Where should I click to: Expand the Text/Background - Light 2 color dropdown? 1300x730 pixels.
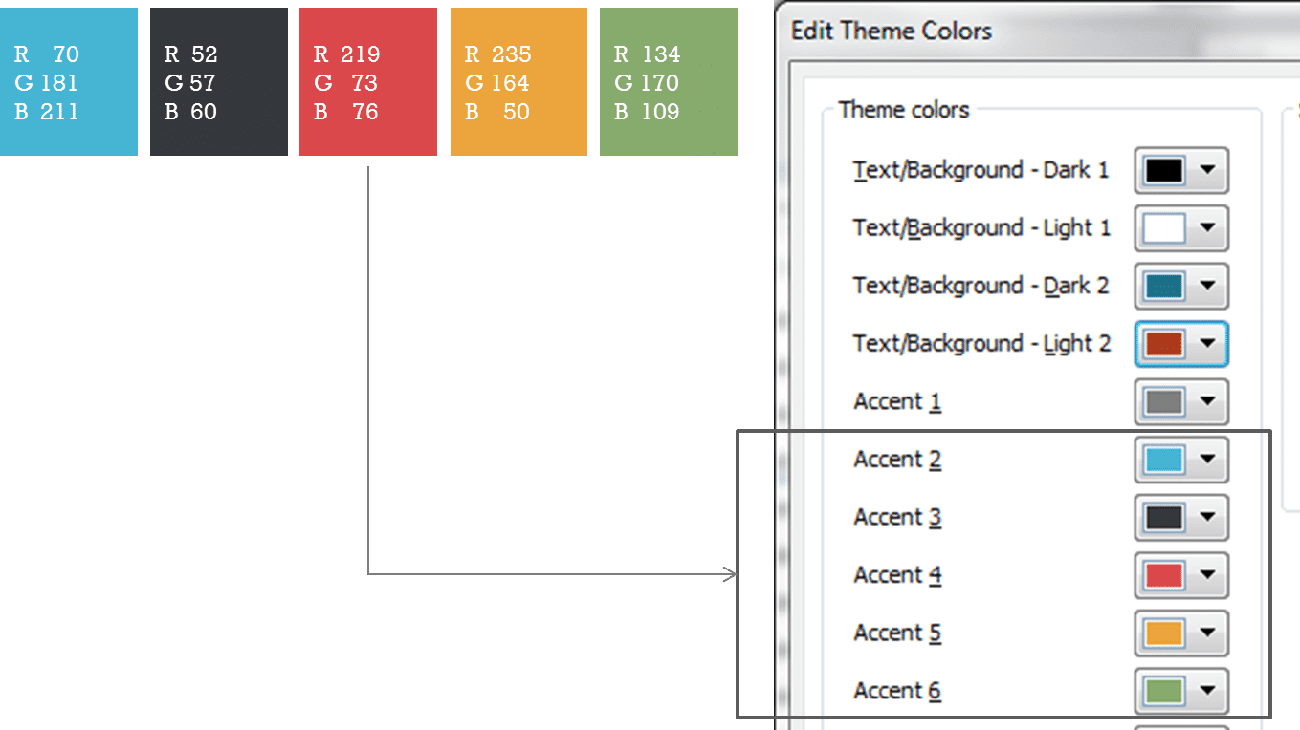(x=1205, y=344)
